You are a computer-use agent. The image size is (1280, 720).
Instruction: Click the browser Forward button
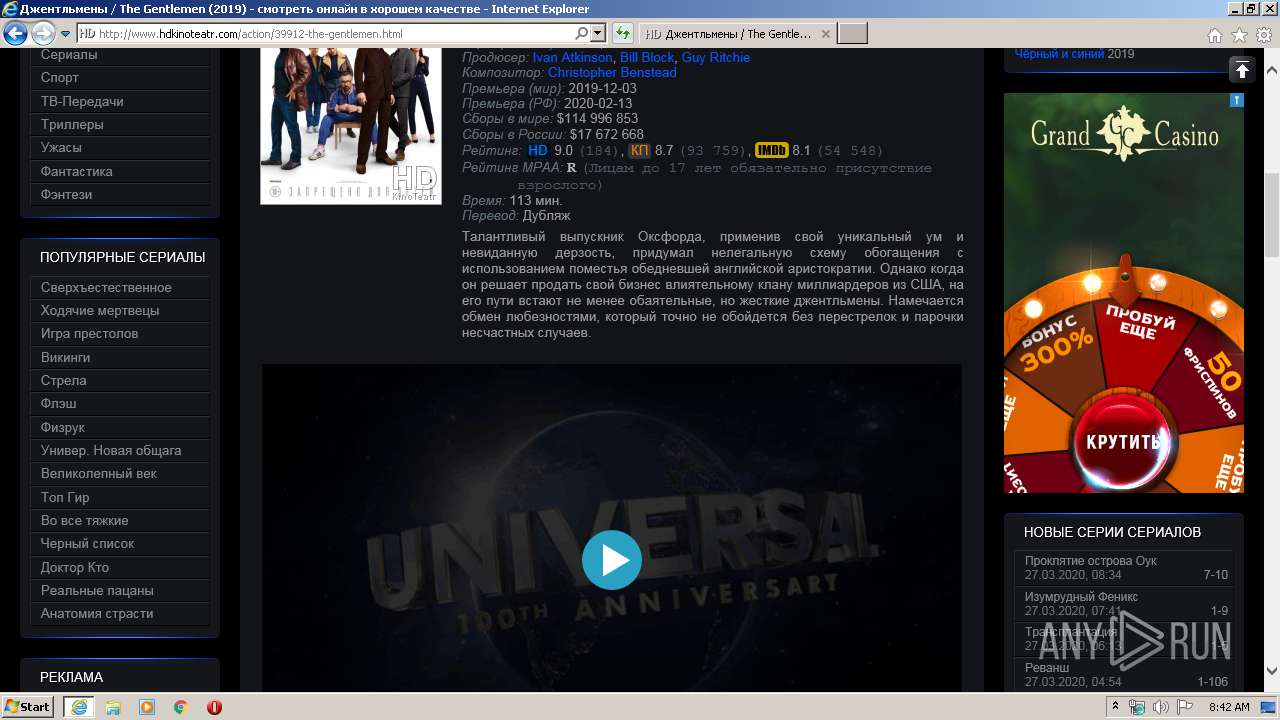(43, 34)
